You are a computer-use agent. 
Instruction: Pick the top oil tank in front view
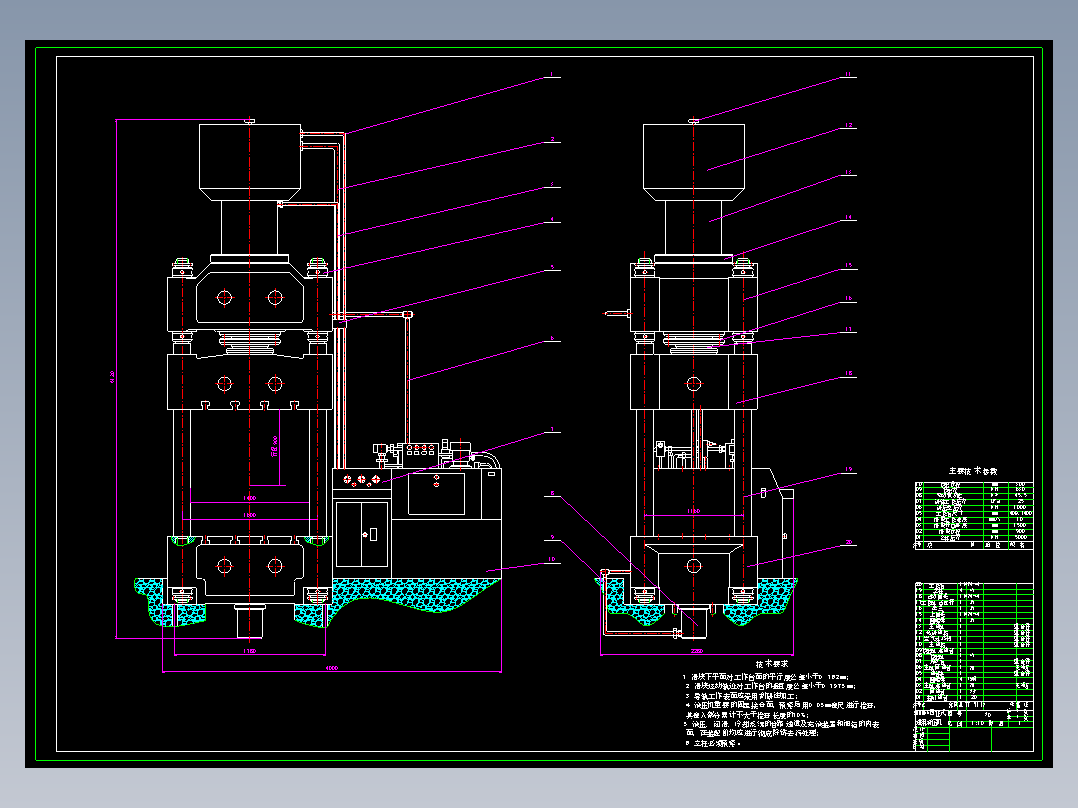click(250, 162)
